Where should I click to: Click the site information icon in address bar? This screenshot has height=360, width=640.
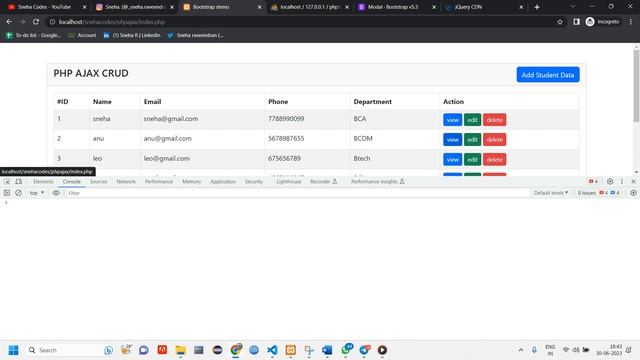point(52,22)
